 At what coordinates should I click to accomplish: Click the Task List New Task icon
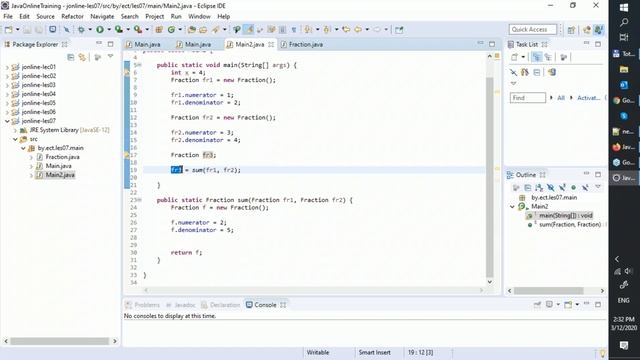pos(514,57)
